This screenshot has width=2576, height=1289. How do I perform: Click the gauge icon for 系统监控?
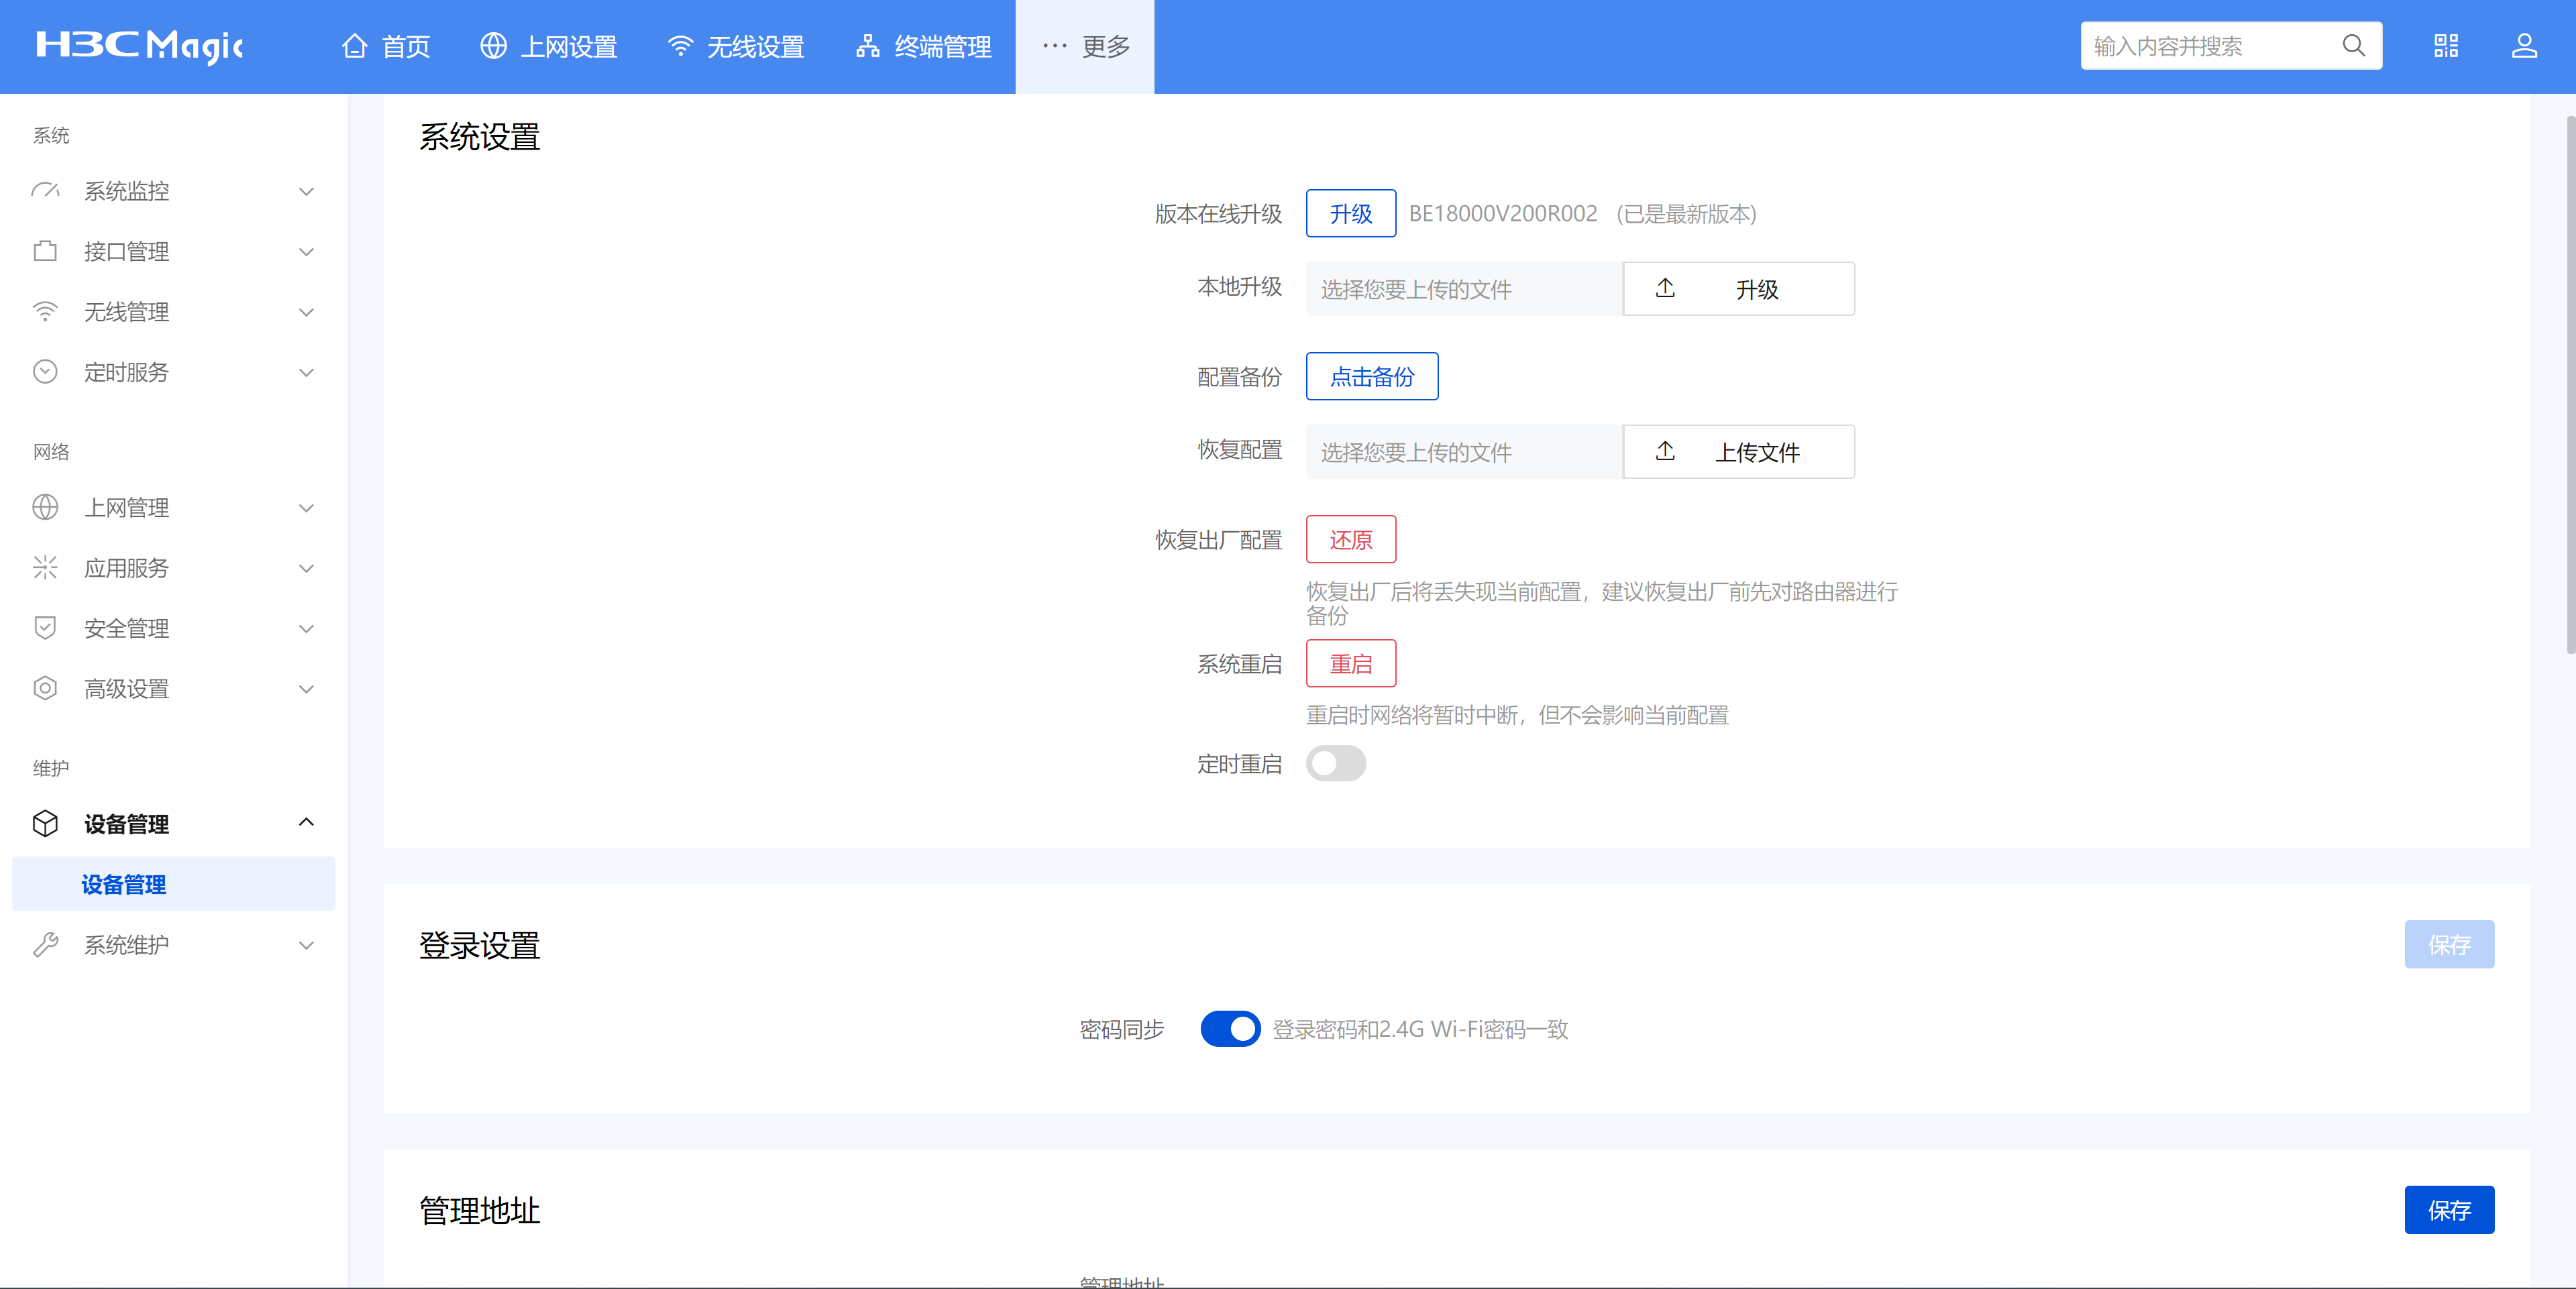(45, 191)
